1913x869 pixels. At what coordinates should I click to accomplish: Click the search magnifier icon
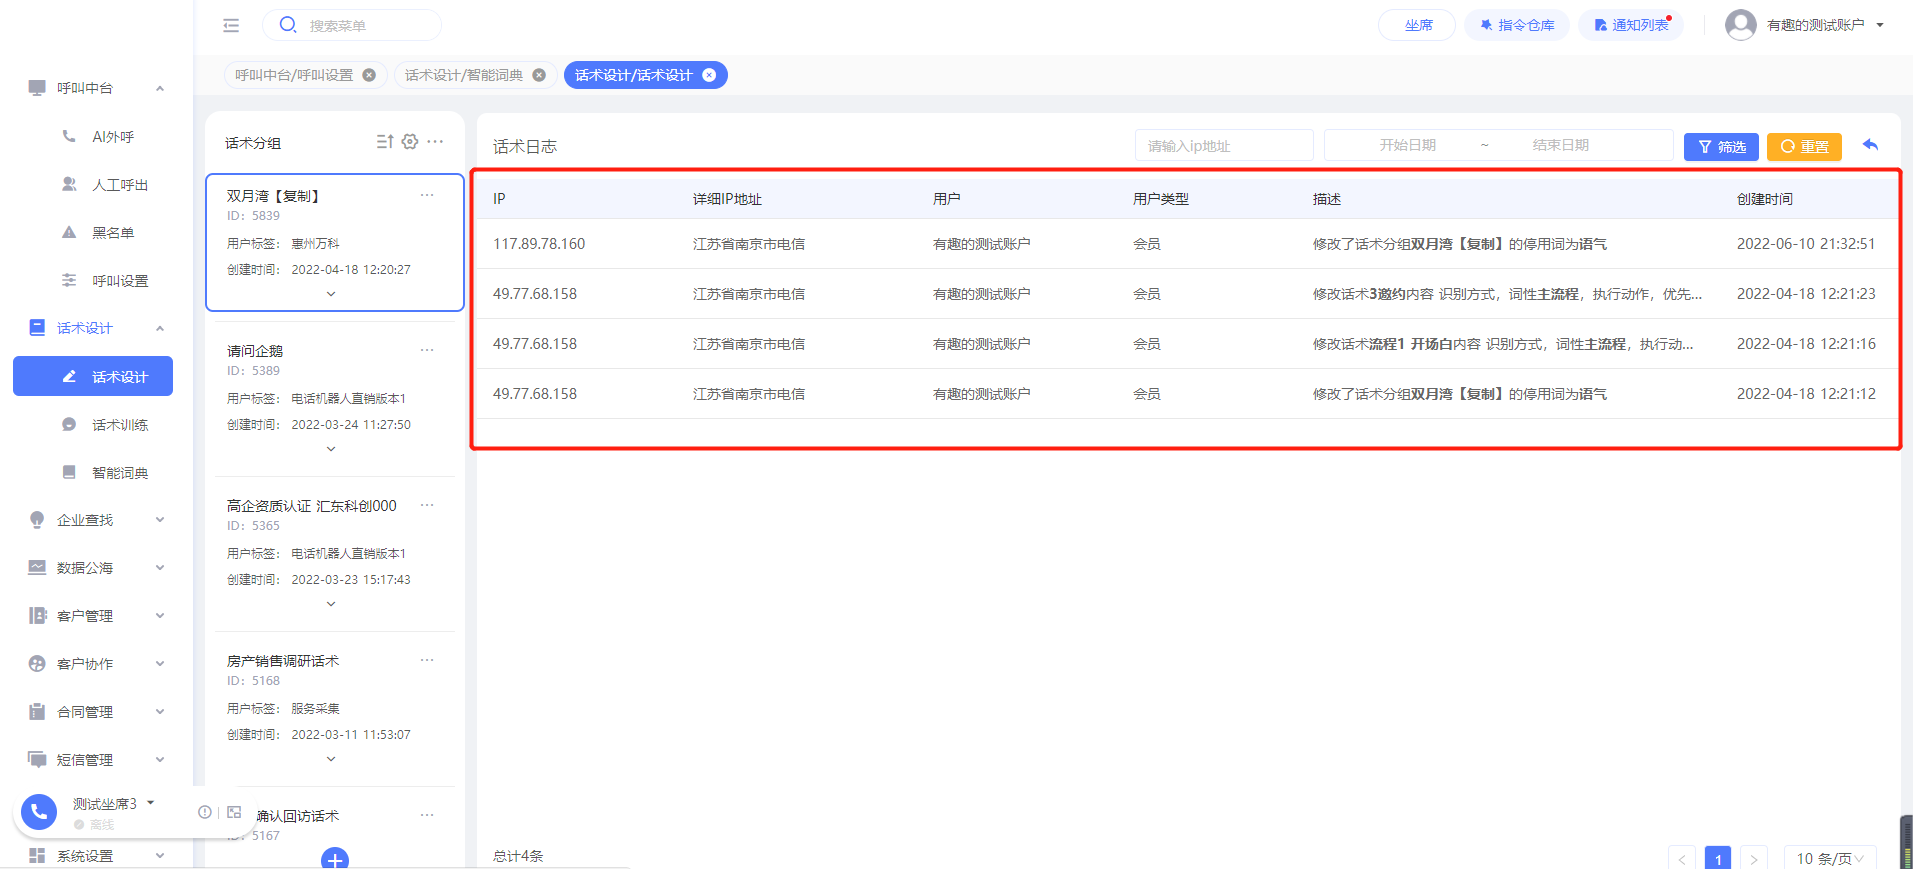tap(288, 25)
